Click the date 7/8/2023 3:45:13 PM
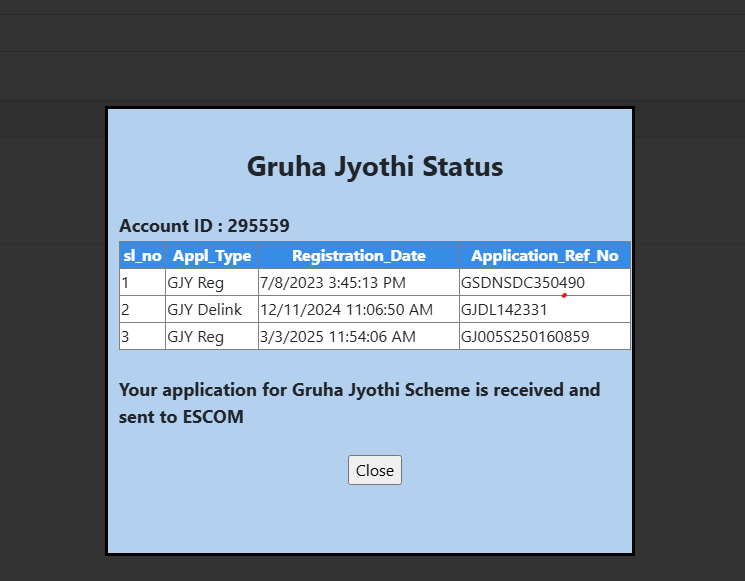Viewport: 745px width, 581px height. [x=333, y=283]
